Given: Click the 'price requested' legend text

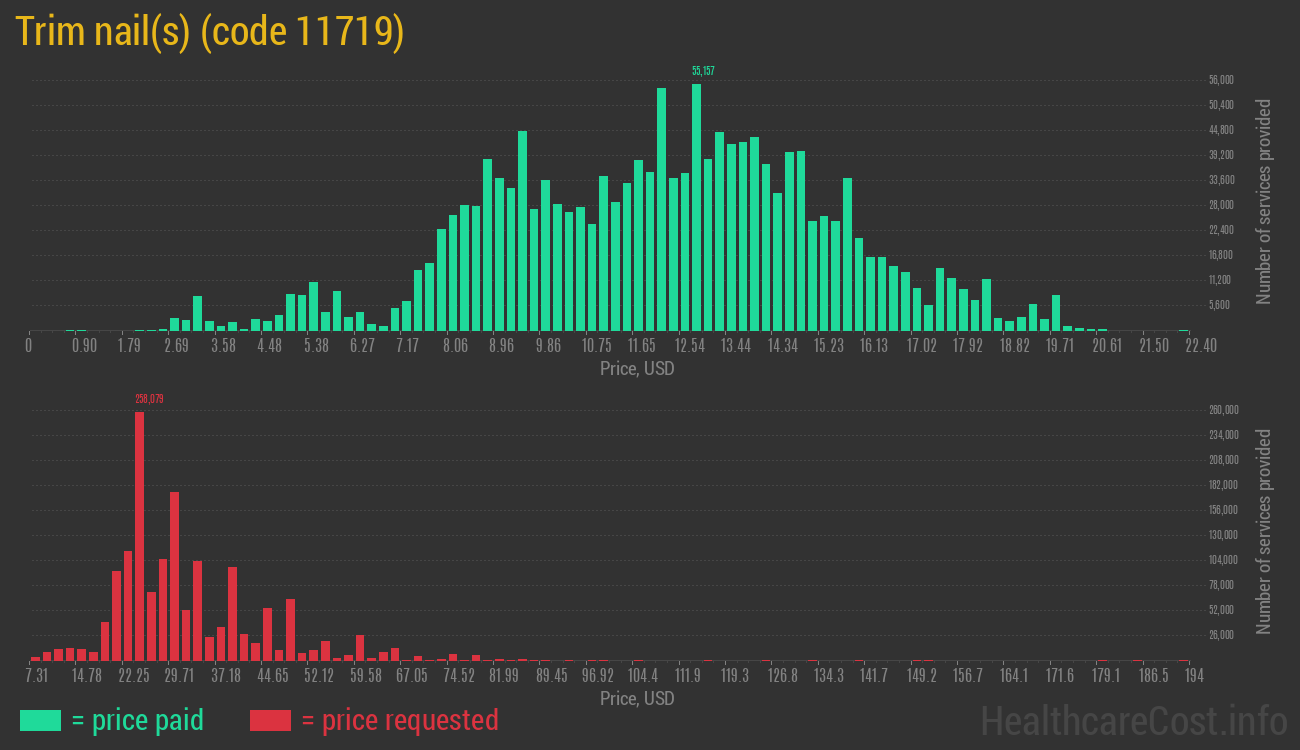Looking at the screenshot, I should click(x=399, y=720).
